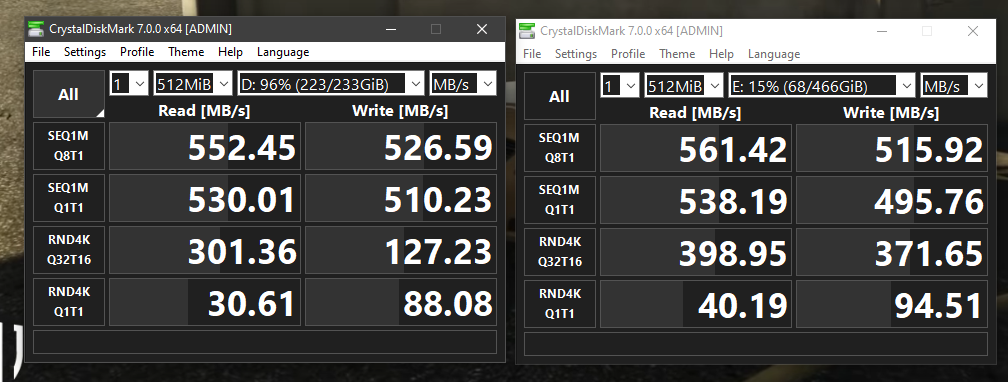The width and height of the screenshot is (1008, 382).
Task: Open Language menu in left window
Action: click(283, 52)
